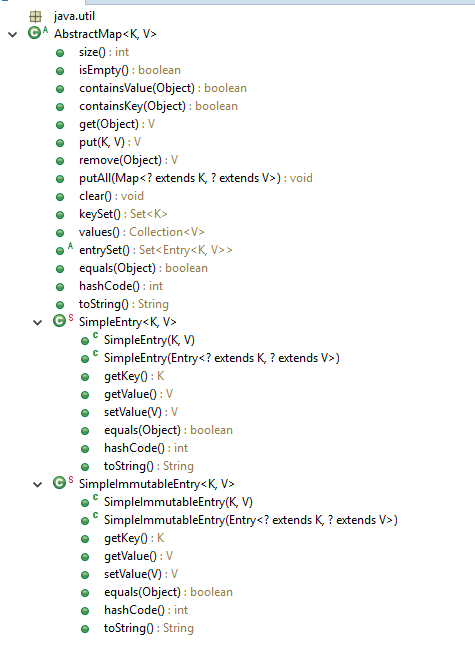Image resolution: width=475 pixels, height=654 pixels.
Task: Select the SimpleEntry constructor taking an Entry
Action: point(221,358)
